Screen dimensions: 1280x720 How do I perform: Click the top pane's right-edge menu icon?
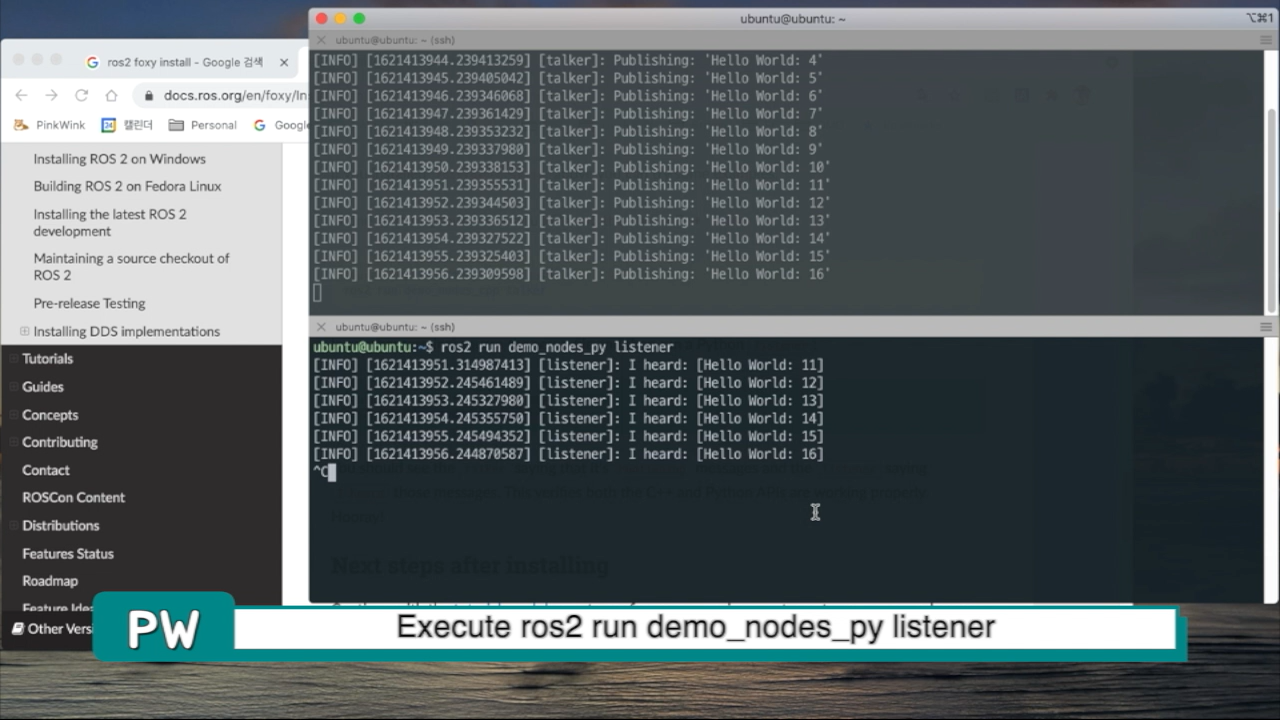pos(1267,40)
